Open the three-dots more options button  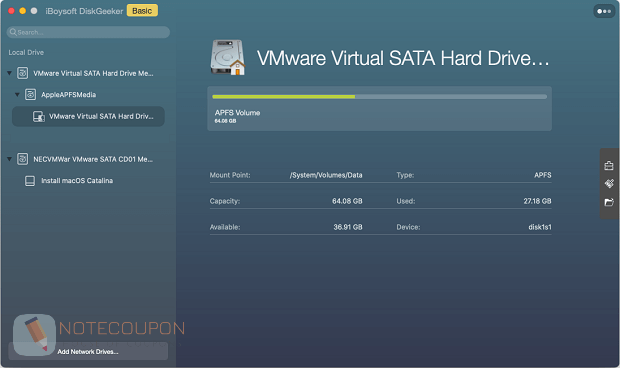[604, 11]
